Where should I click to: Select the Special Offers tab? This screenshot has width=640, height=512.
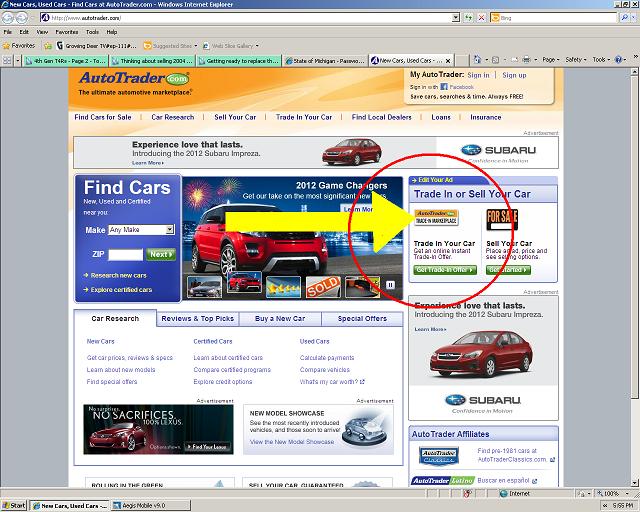click(x=362, y=318)
